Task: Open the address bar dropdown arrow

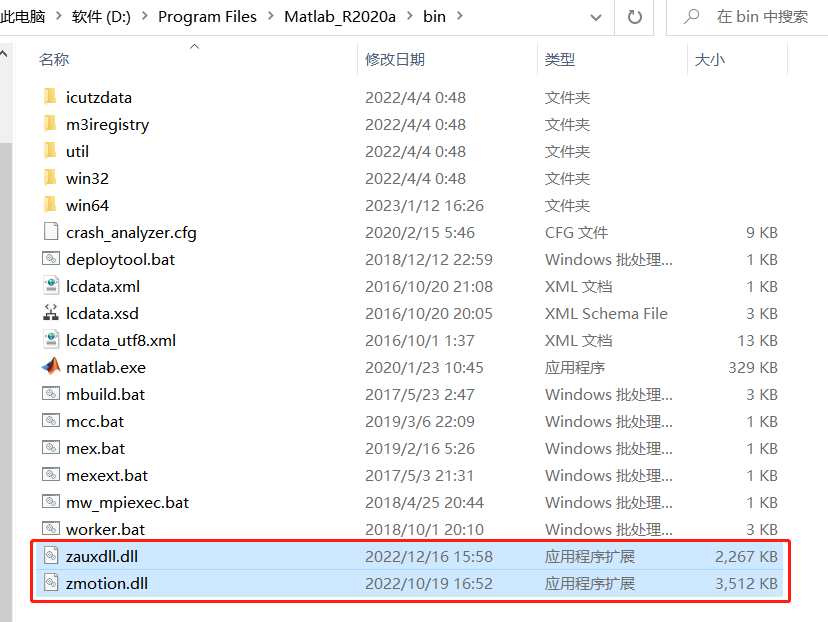Action: pos(595,17)
